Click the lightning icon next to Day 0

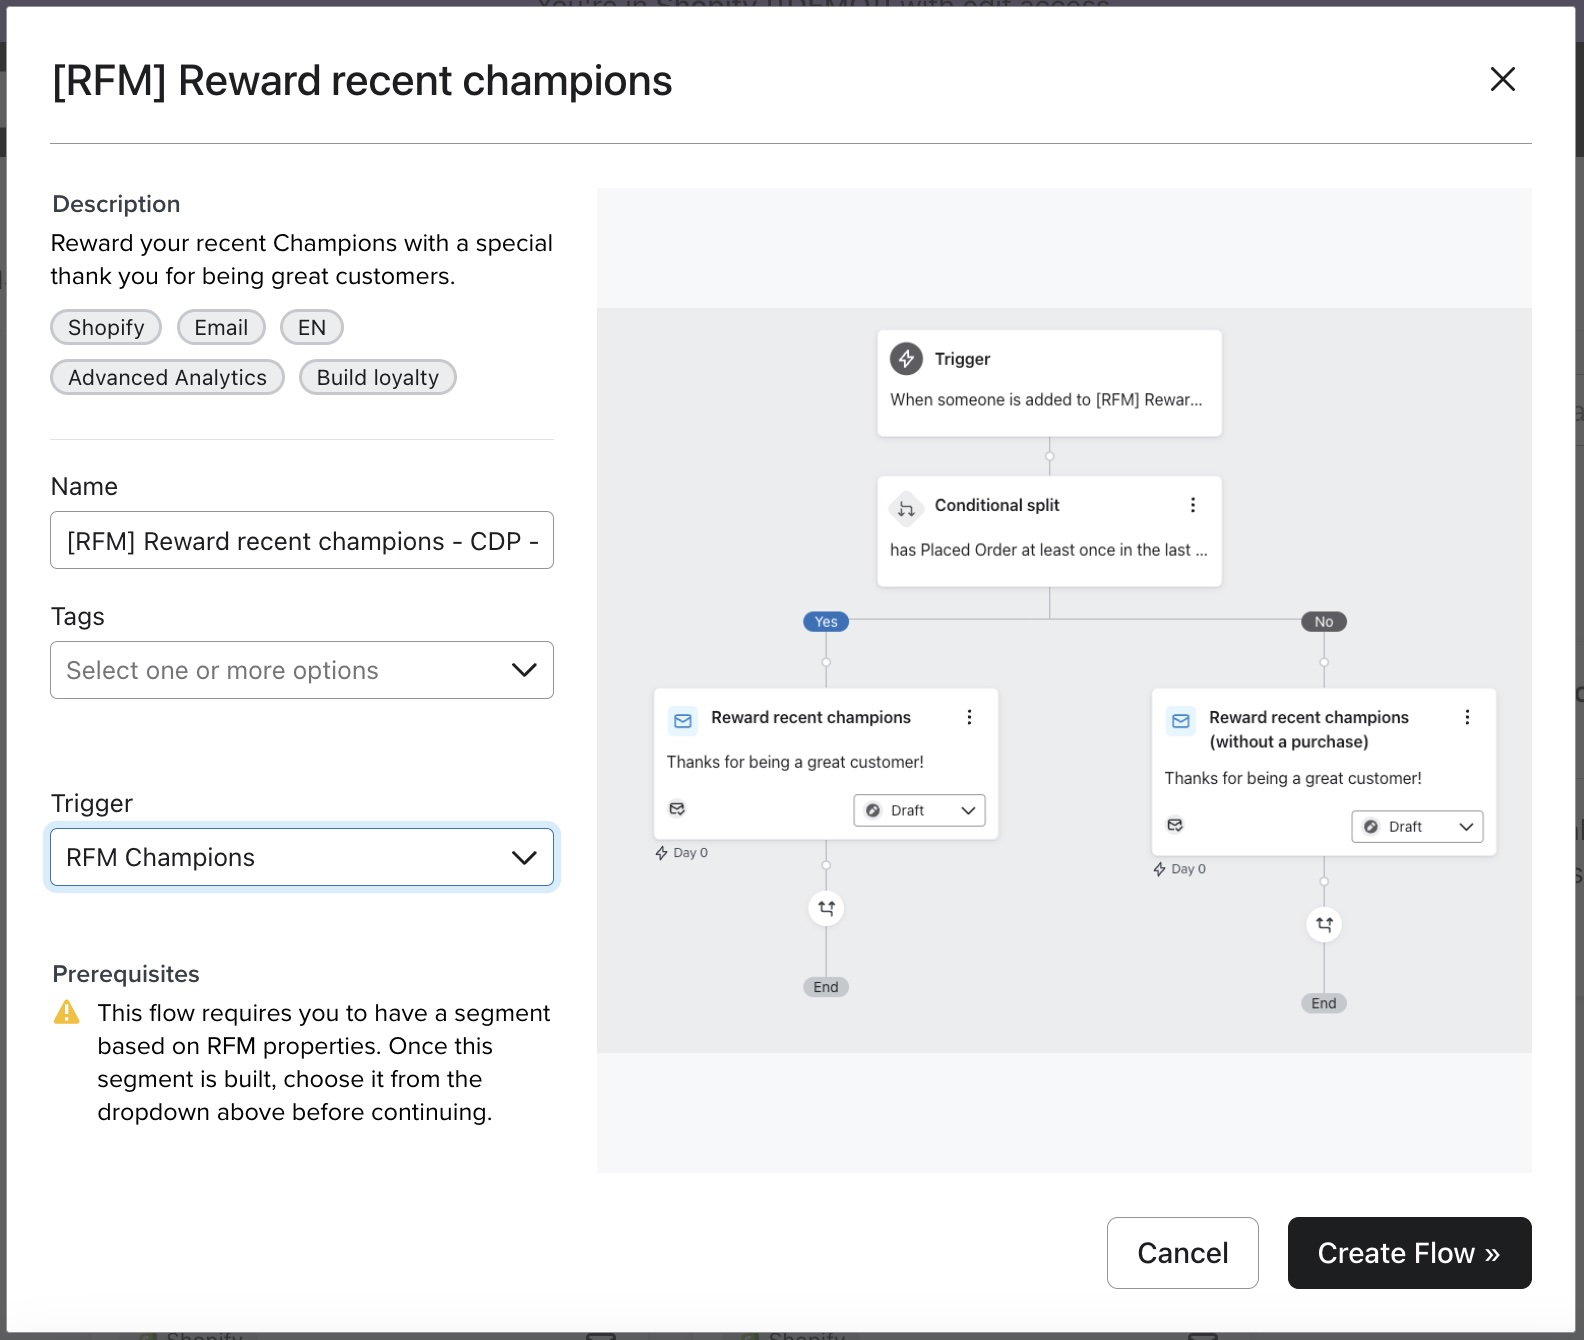pos(661,852)
